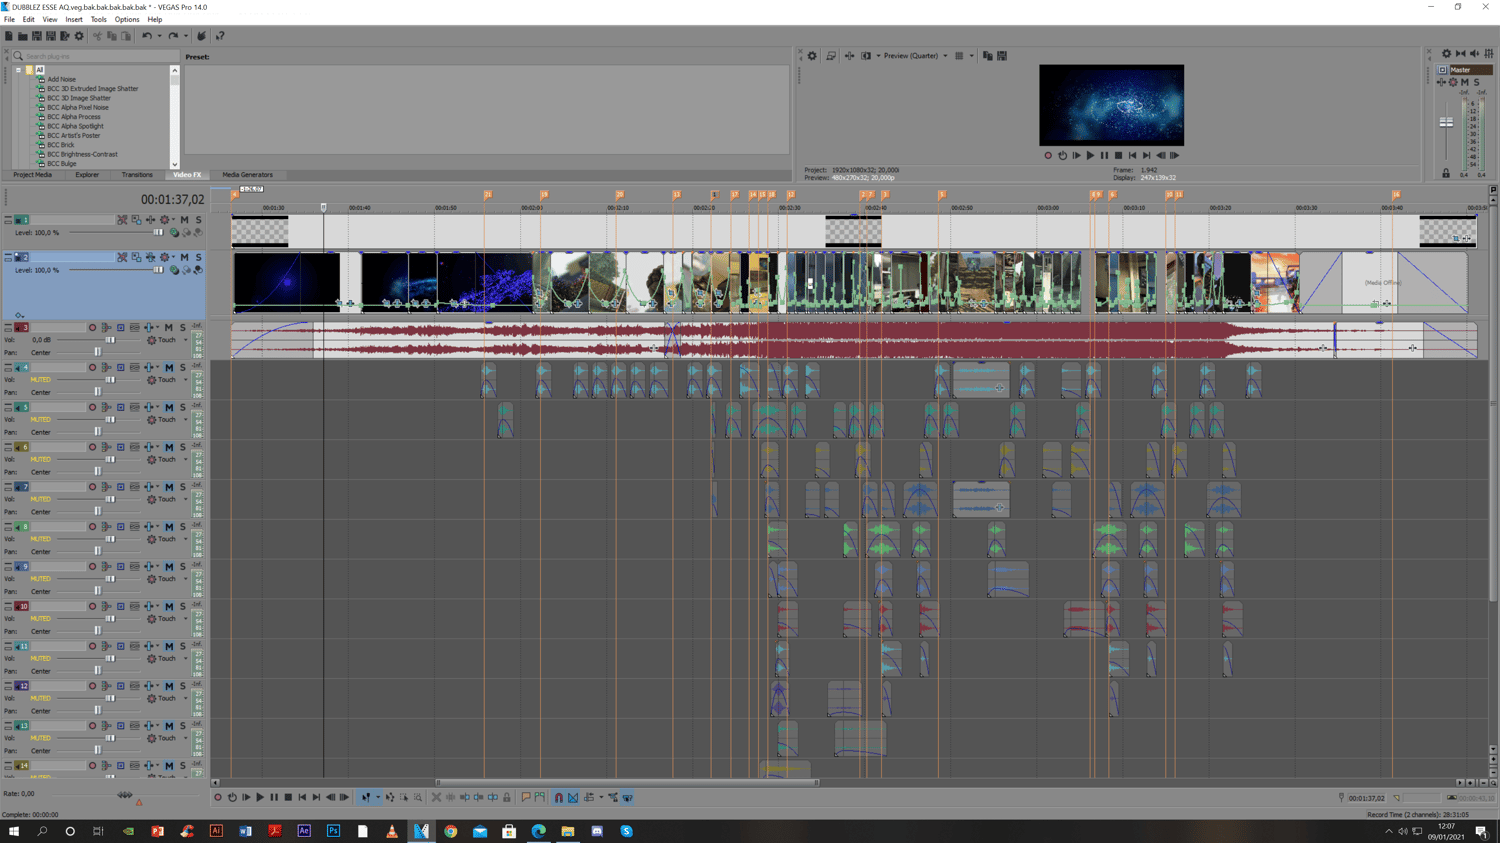Toggle automatic crossfades button
The width and height of the screenshot is (1500, 843).
pos(573,798)
